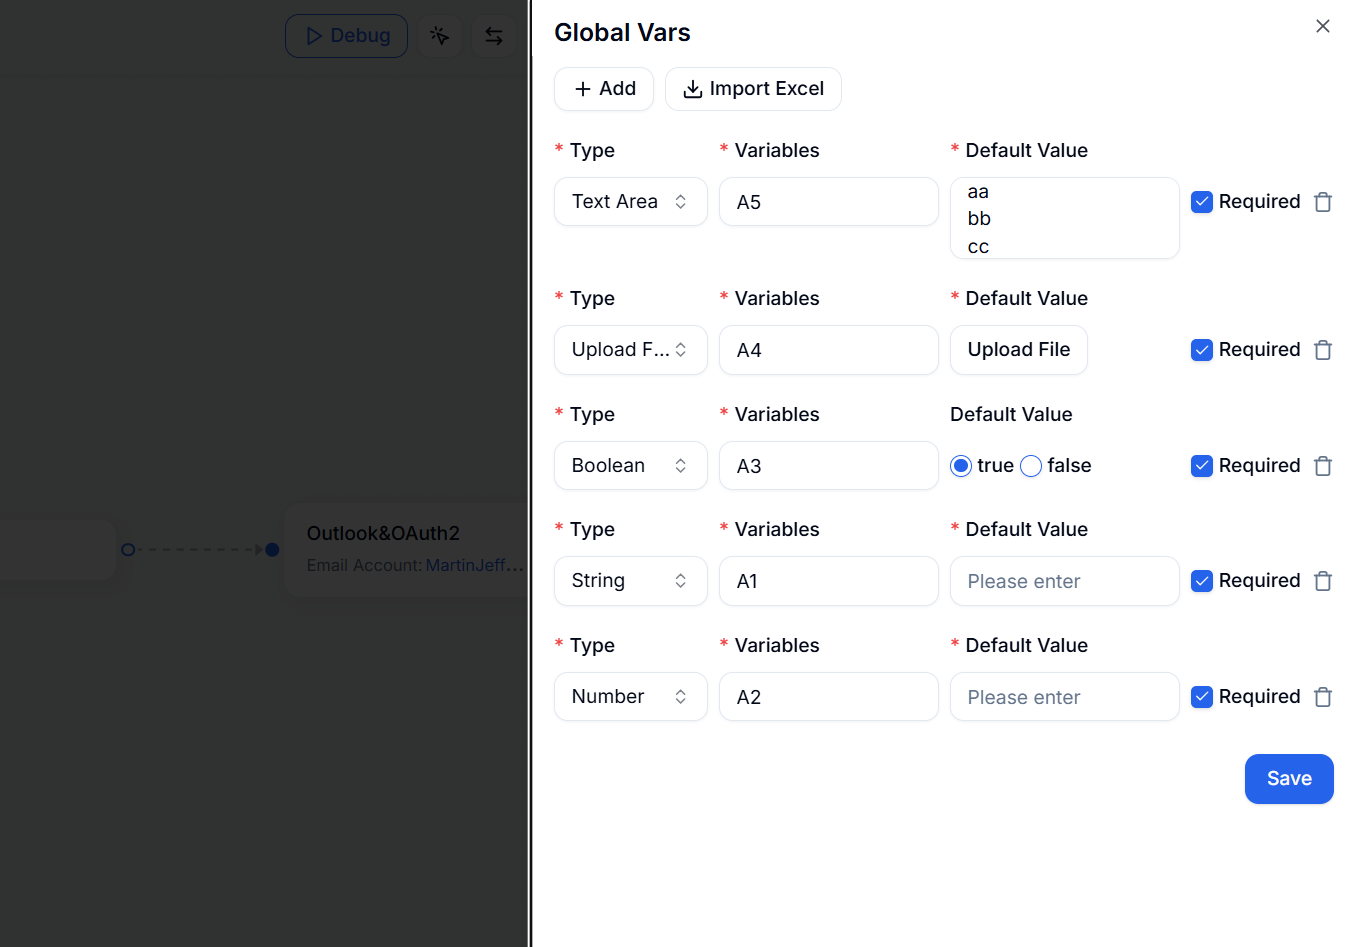Remove the A2 number variable
This screenshot has width=1348, height=947.
click(x=1322, y=697)
